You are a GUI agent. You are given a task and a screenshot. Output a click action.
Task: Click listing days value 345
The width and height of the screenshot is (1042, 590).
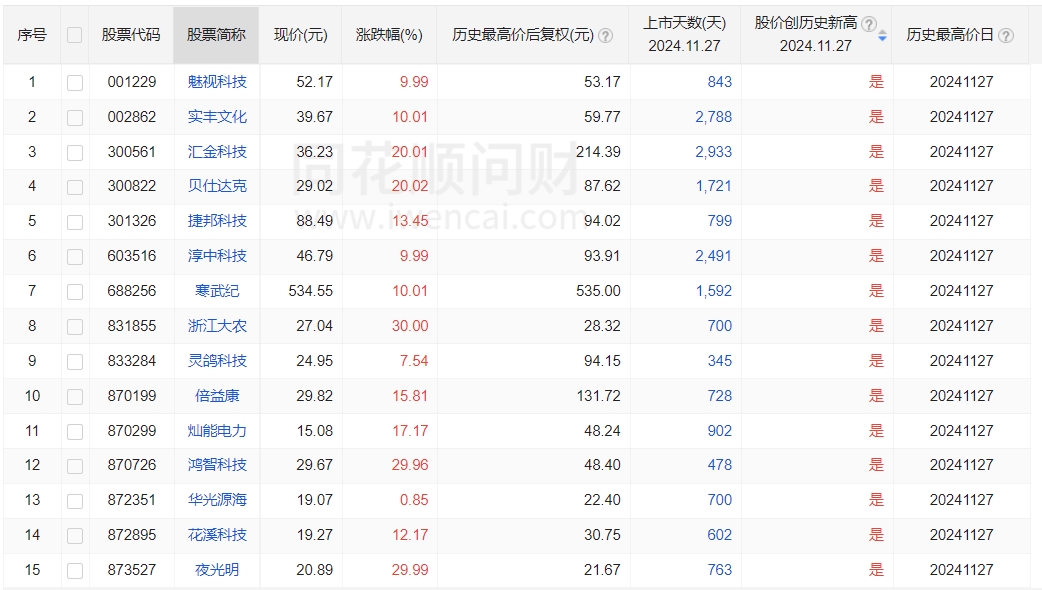tap(720, 361)
